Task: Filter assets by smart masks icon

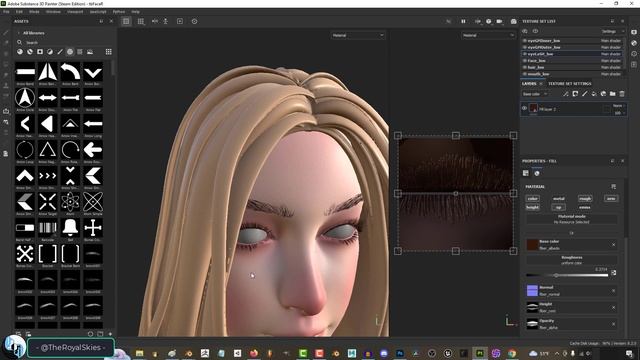Action: pyautogui.click(x=40, y=52)
